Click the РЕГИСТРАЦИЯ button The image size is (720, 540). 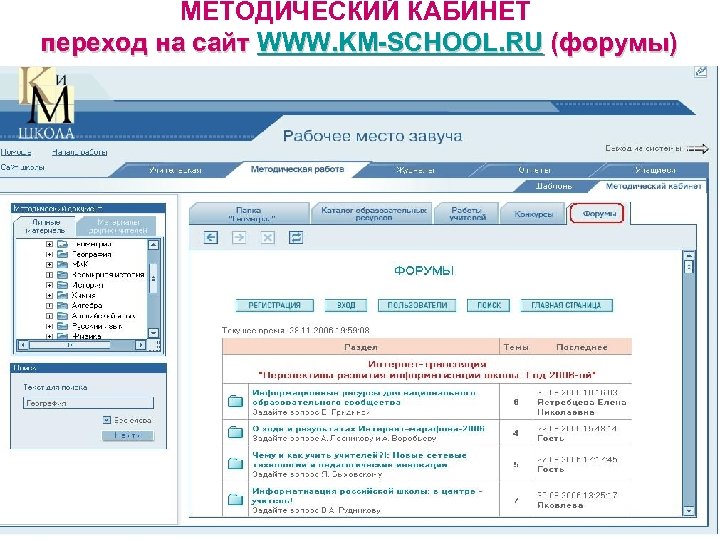275,305
